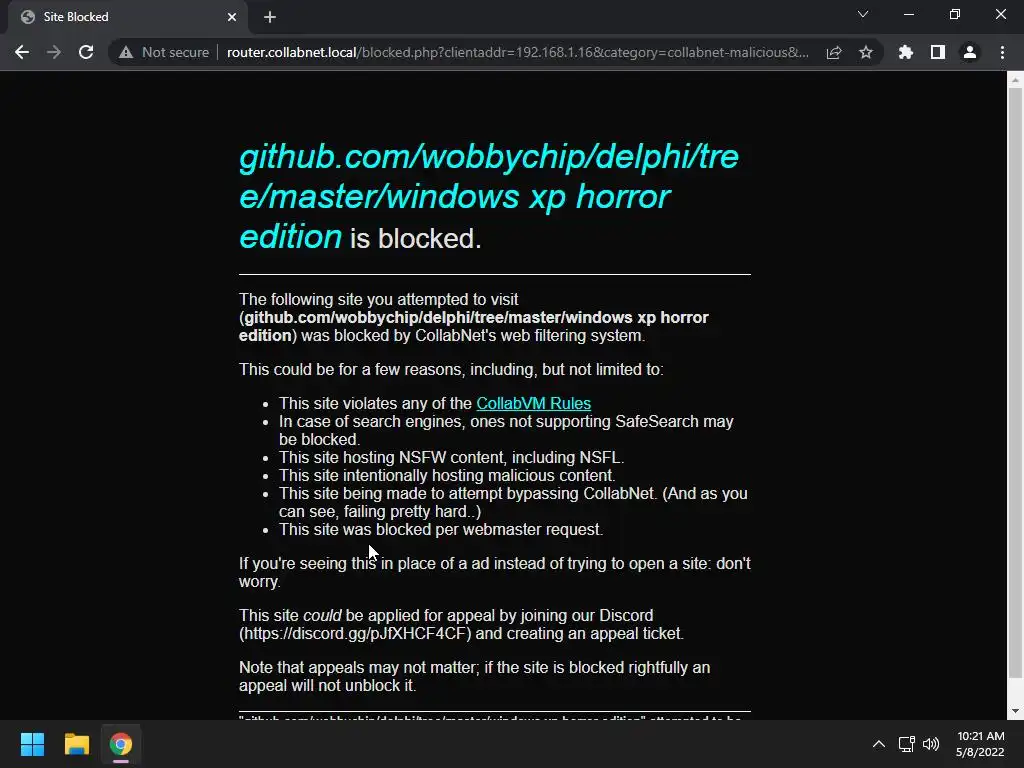Open the Windows Start menu

coord(32,744)
